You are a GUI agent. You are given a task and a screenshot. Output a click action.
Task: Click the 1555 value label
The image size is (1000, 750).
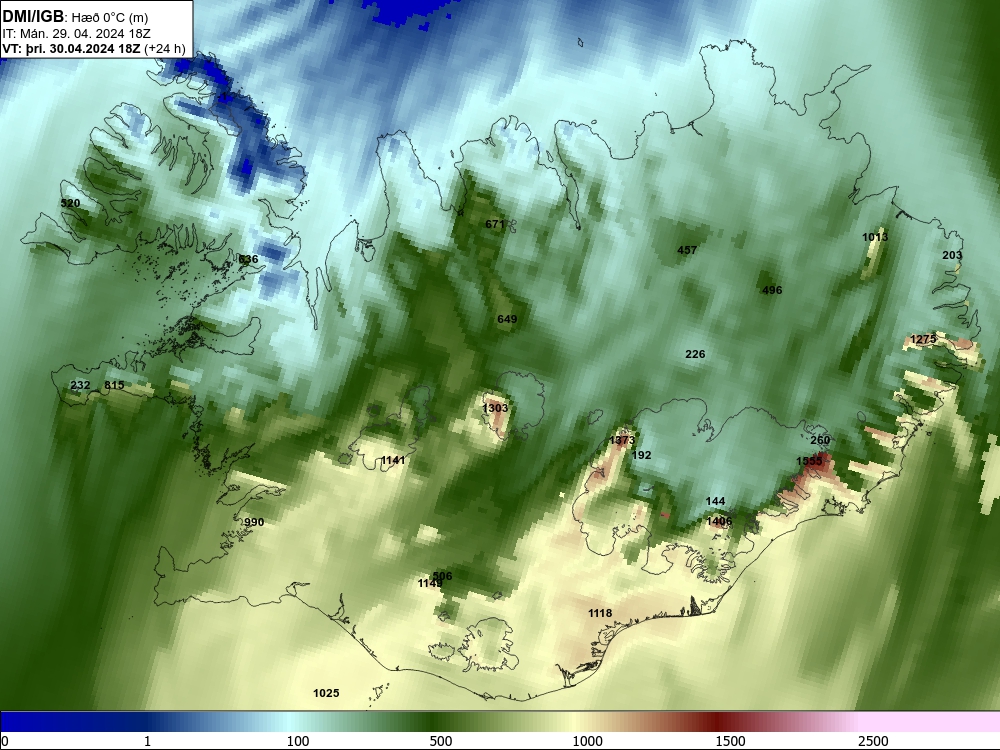(x=809, y=461)
